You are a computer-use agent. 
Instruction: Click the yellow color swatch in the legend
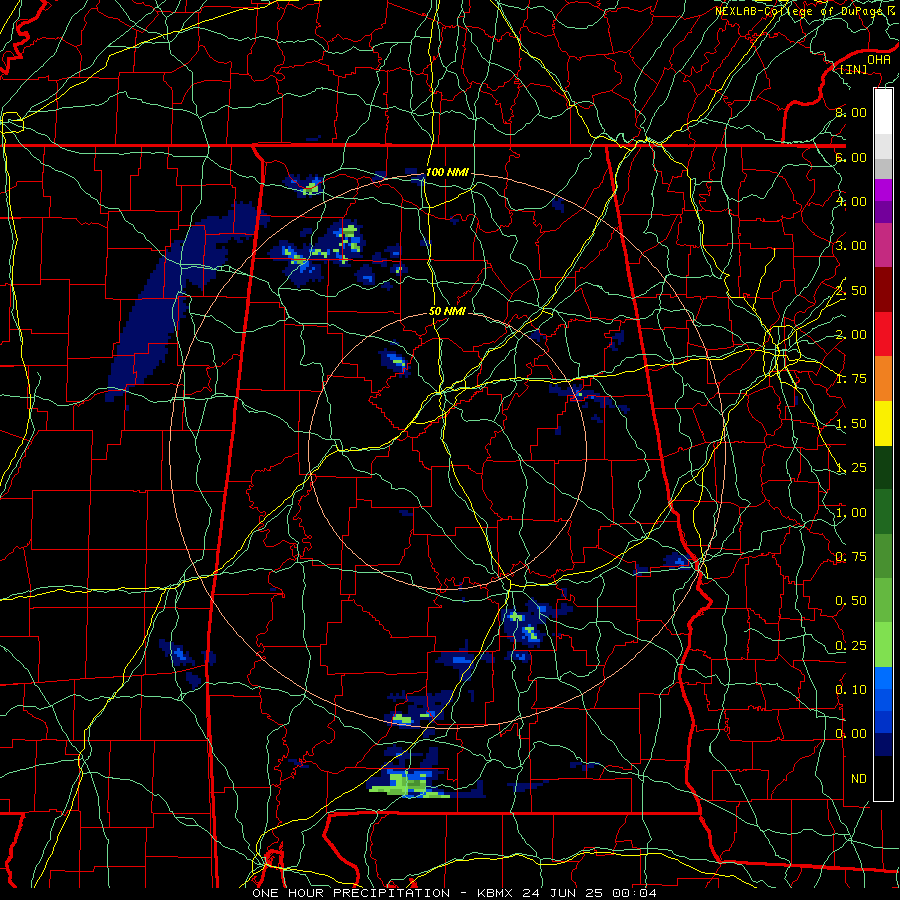pyautogui.click(x=883, y=423)
